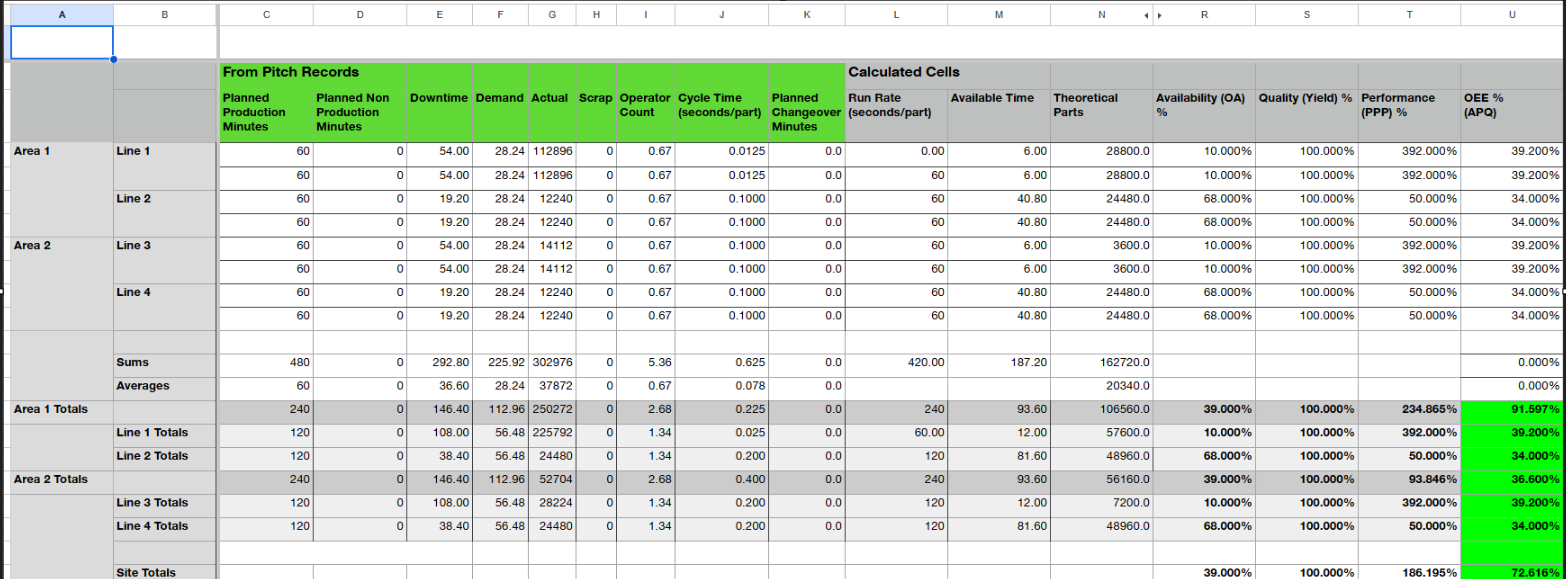Screen dimensions: 1566x579
Task: Click the 'Line 4' row label
Action: [x=133, y=292]
